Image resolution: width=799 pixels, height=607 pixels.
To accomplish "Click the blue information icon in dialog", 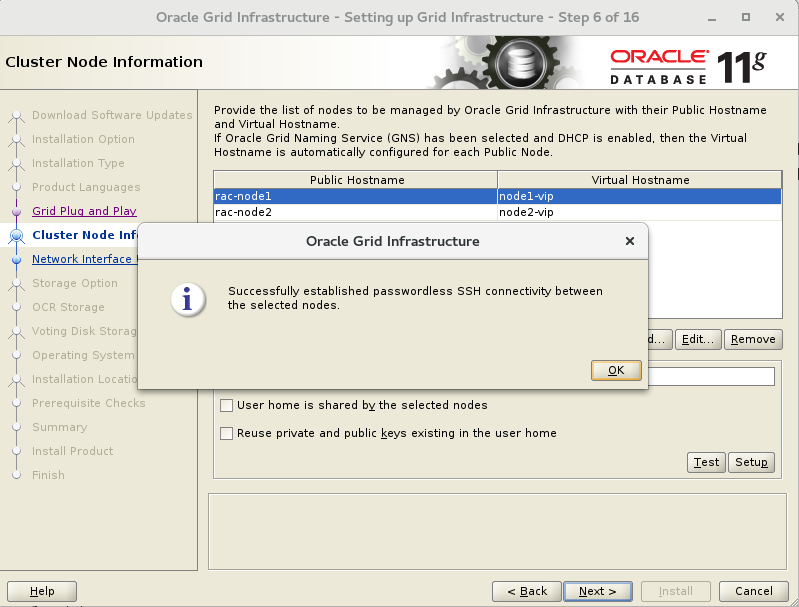I will point(188,299).
